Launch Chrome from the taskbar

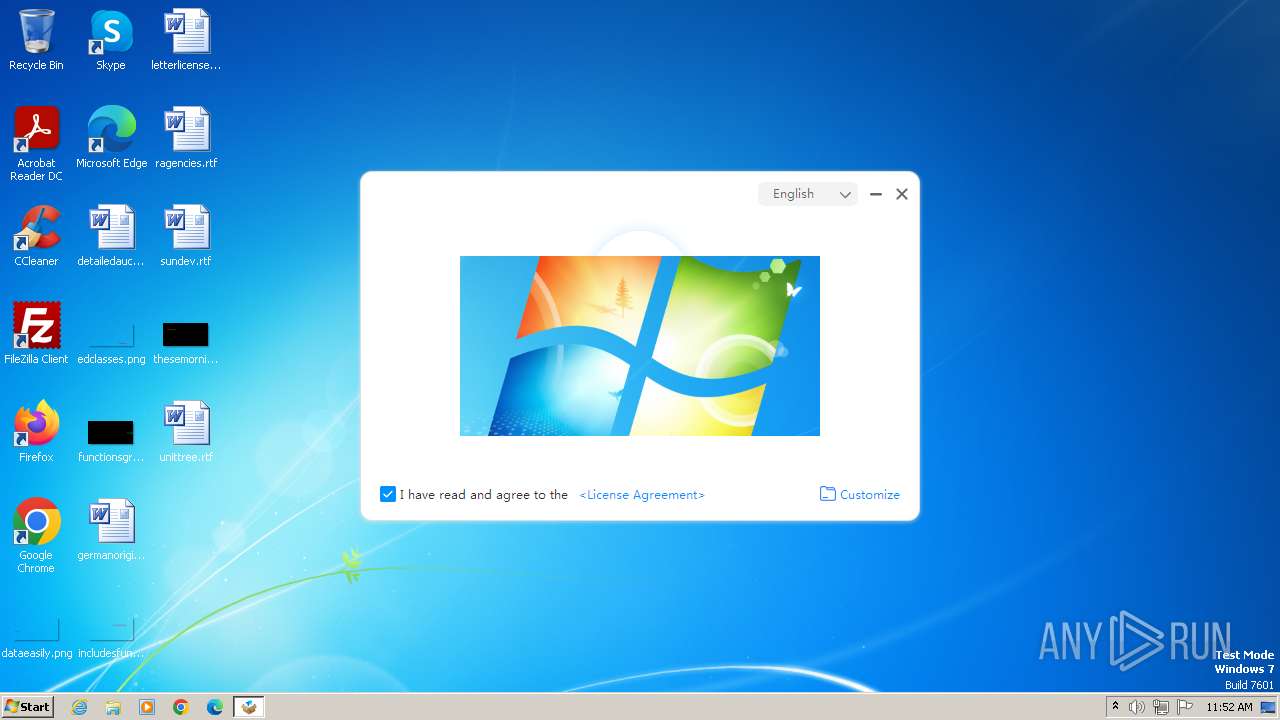click(181, 707)
